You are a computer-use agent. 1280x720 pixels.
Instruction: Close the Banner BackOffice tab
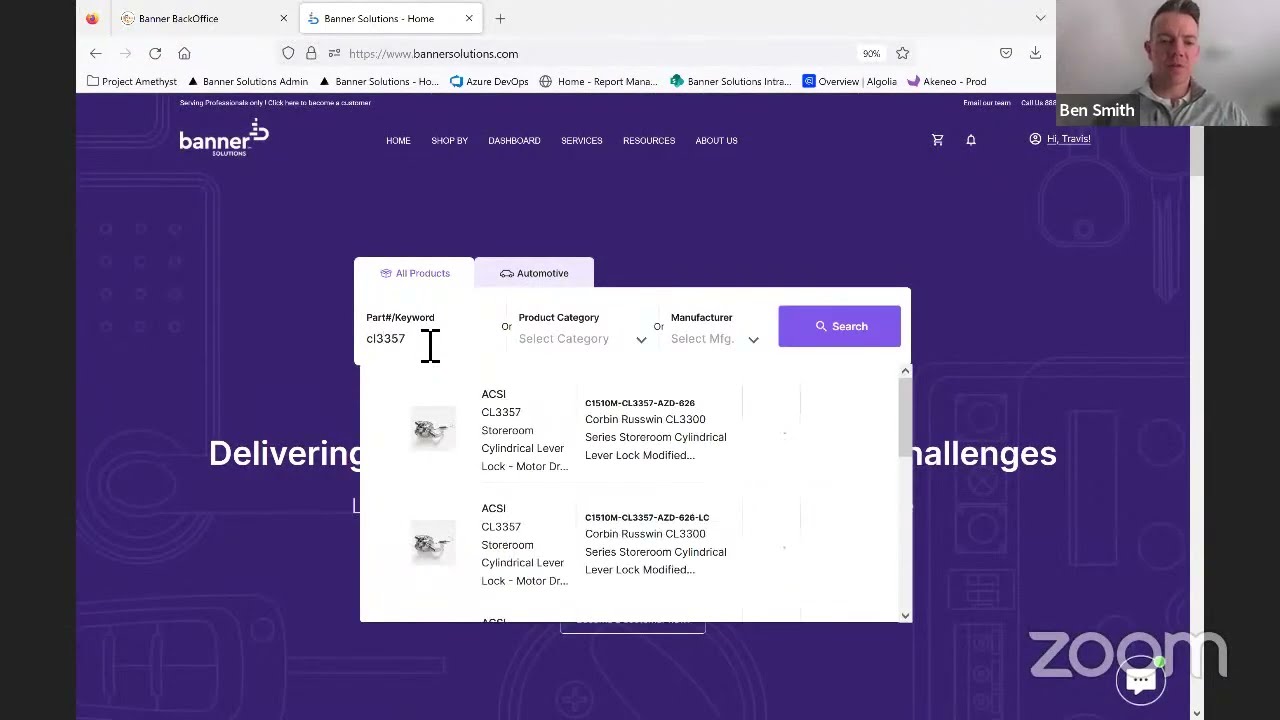(x=283, y=18)
